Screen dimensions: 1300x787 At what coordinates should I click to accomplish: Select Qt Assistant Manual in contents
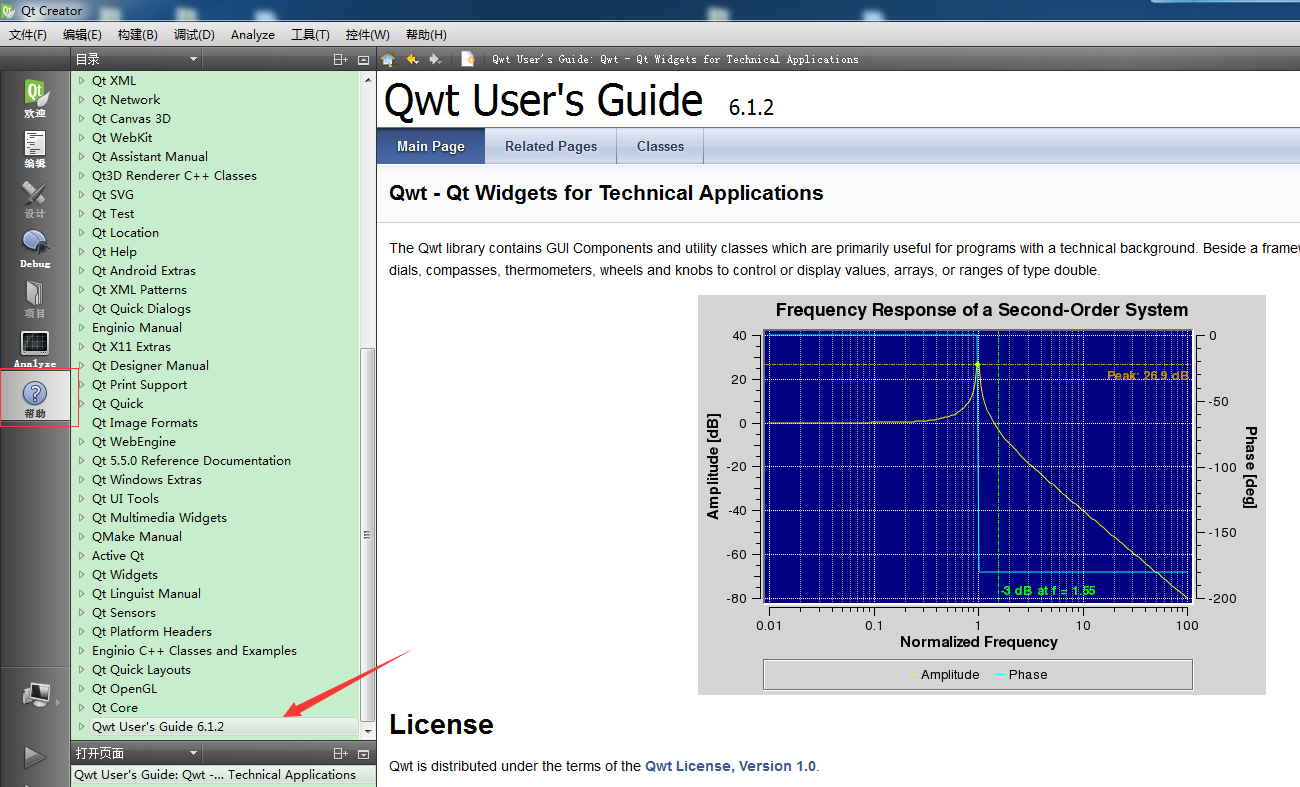[150, 157]
